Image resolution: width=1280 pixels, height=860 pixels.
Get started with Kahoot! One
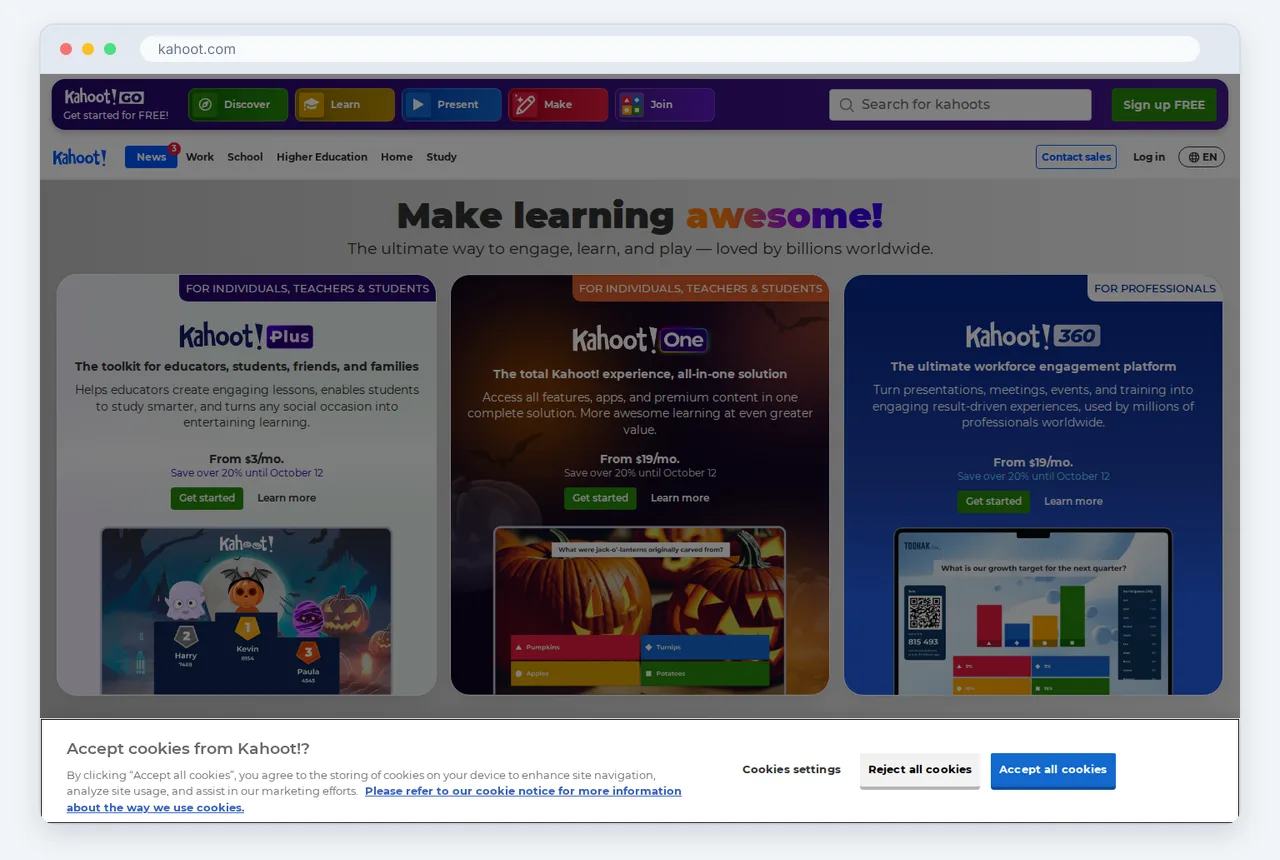(x=600, y=498)
